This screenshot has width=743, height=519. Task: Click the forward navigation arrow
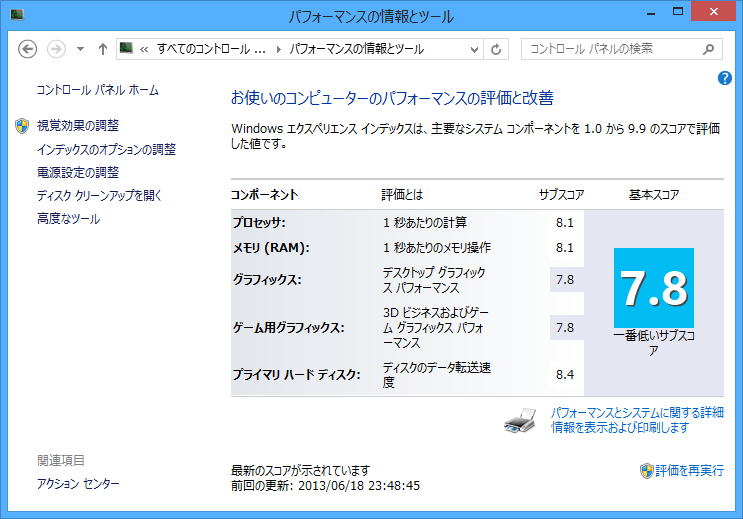pyautogui.click(x=56, y=49)
